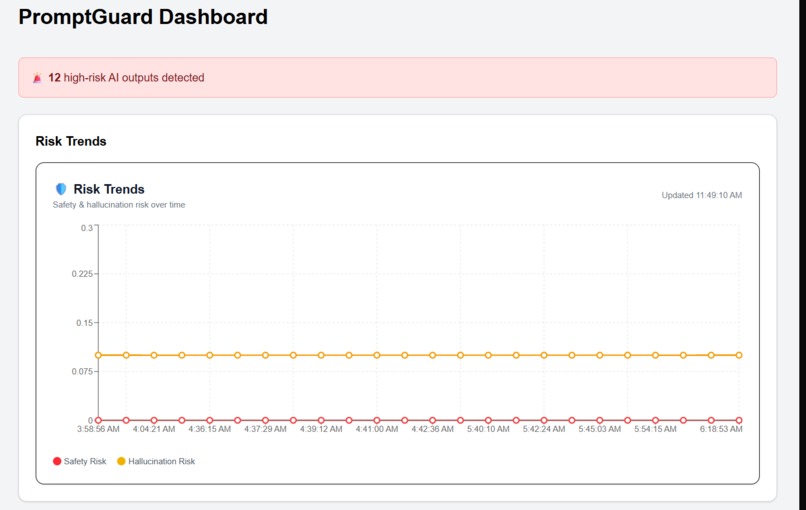Screen dimensions: 806x510
Task: Click the 4:41:00 AM x-axis label
Action: coord(377,429)
